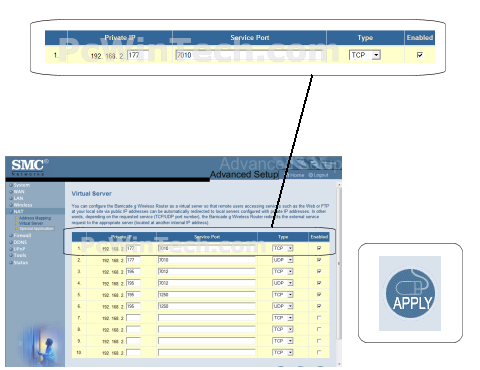Click Private IP field in row 3
The height and width of the screenshot is (370, 480).
point(133,272)
